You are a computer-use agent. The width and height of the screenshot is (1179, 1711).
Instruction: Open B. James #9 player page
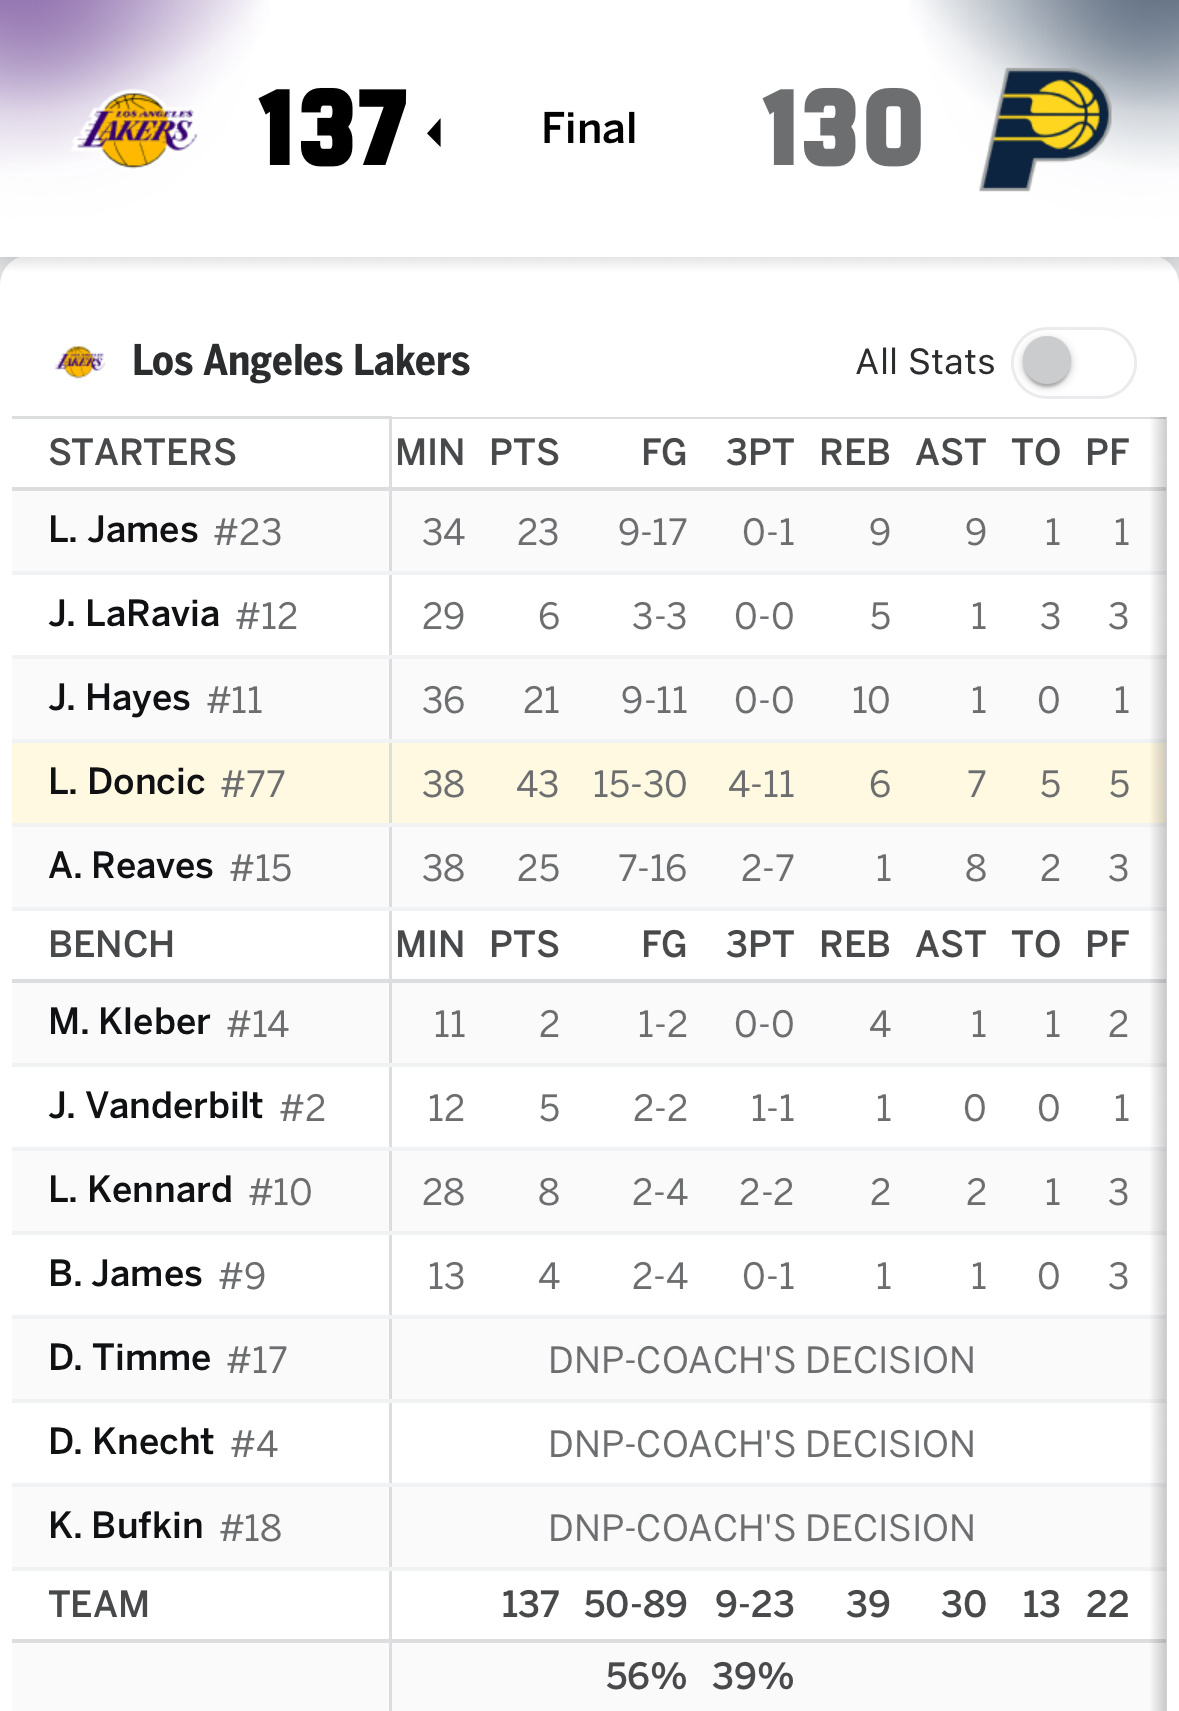(x=157, y=1275)
